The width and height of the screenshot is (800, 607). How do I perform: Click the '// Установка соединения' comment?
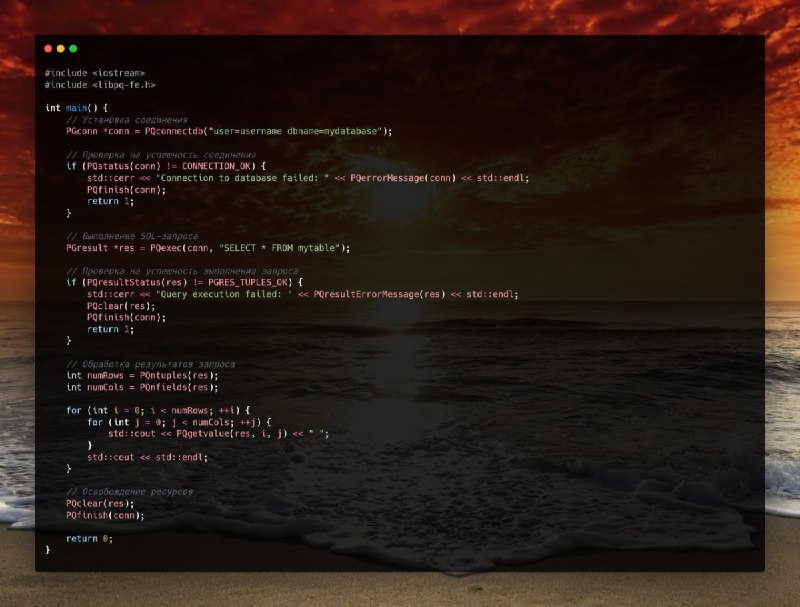point(127,120)
